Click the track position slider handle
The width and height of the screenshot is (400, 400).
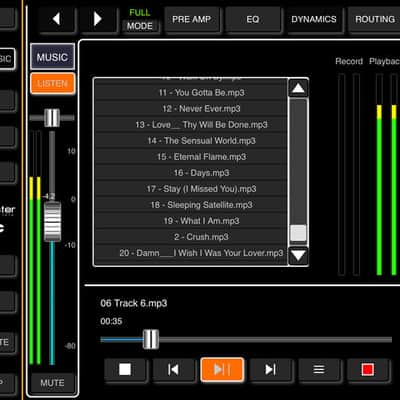(x=151, y=339)
